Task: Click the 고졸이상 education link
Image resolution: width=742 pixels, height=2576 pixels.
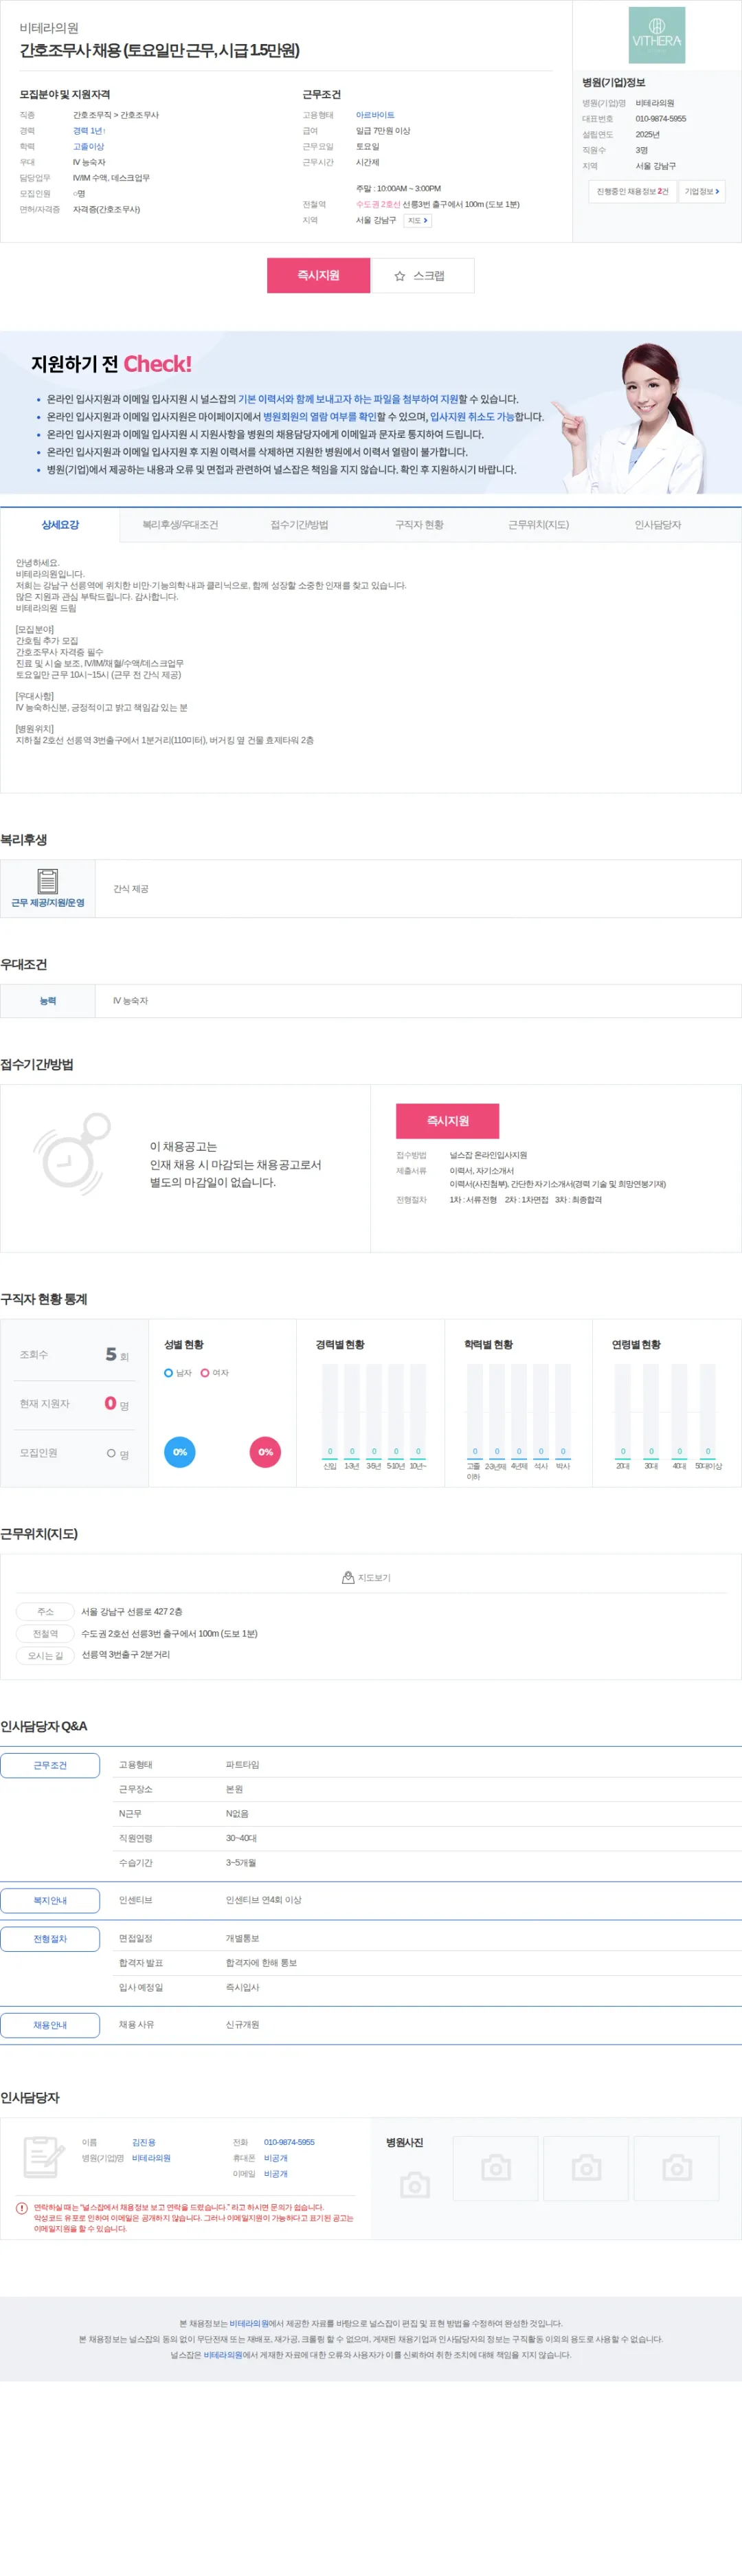Action: point(88,147)
